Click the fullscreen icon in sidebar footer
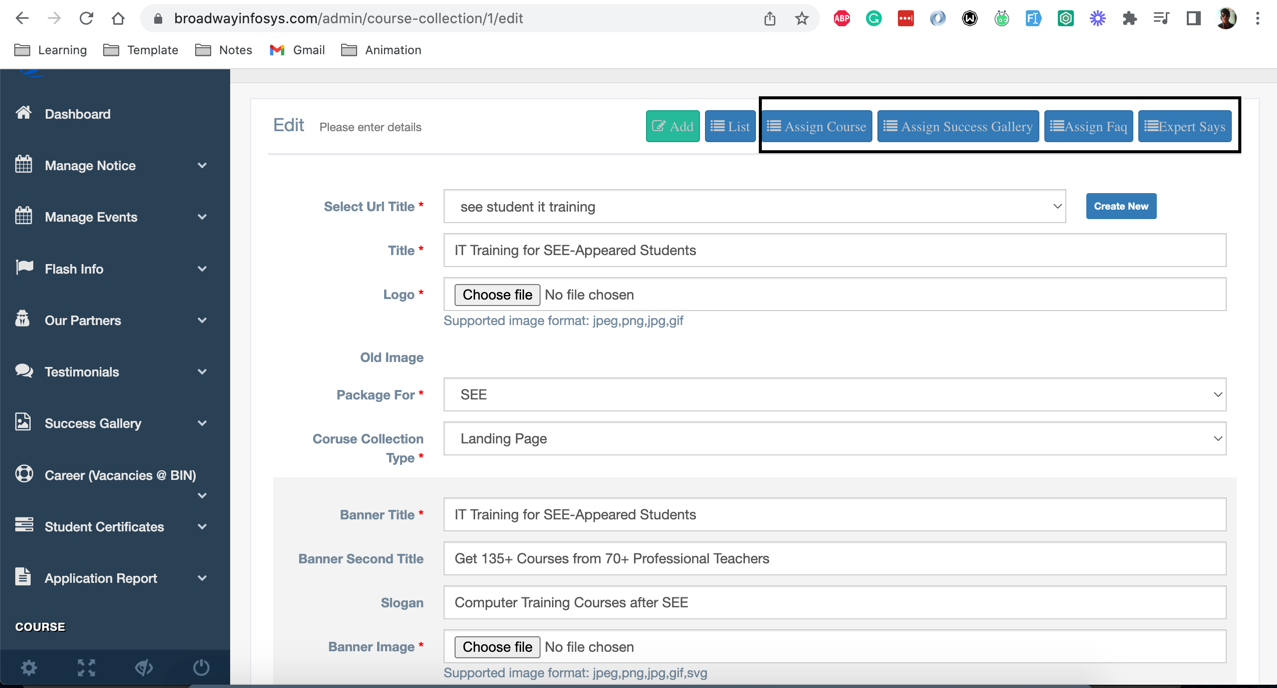The height and width of the screenshot is (688, 1277). click(x=87, y=668)
